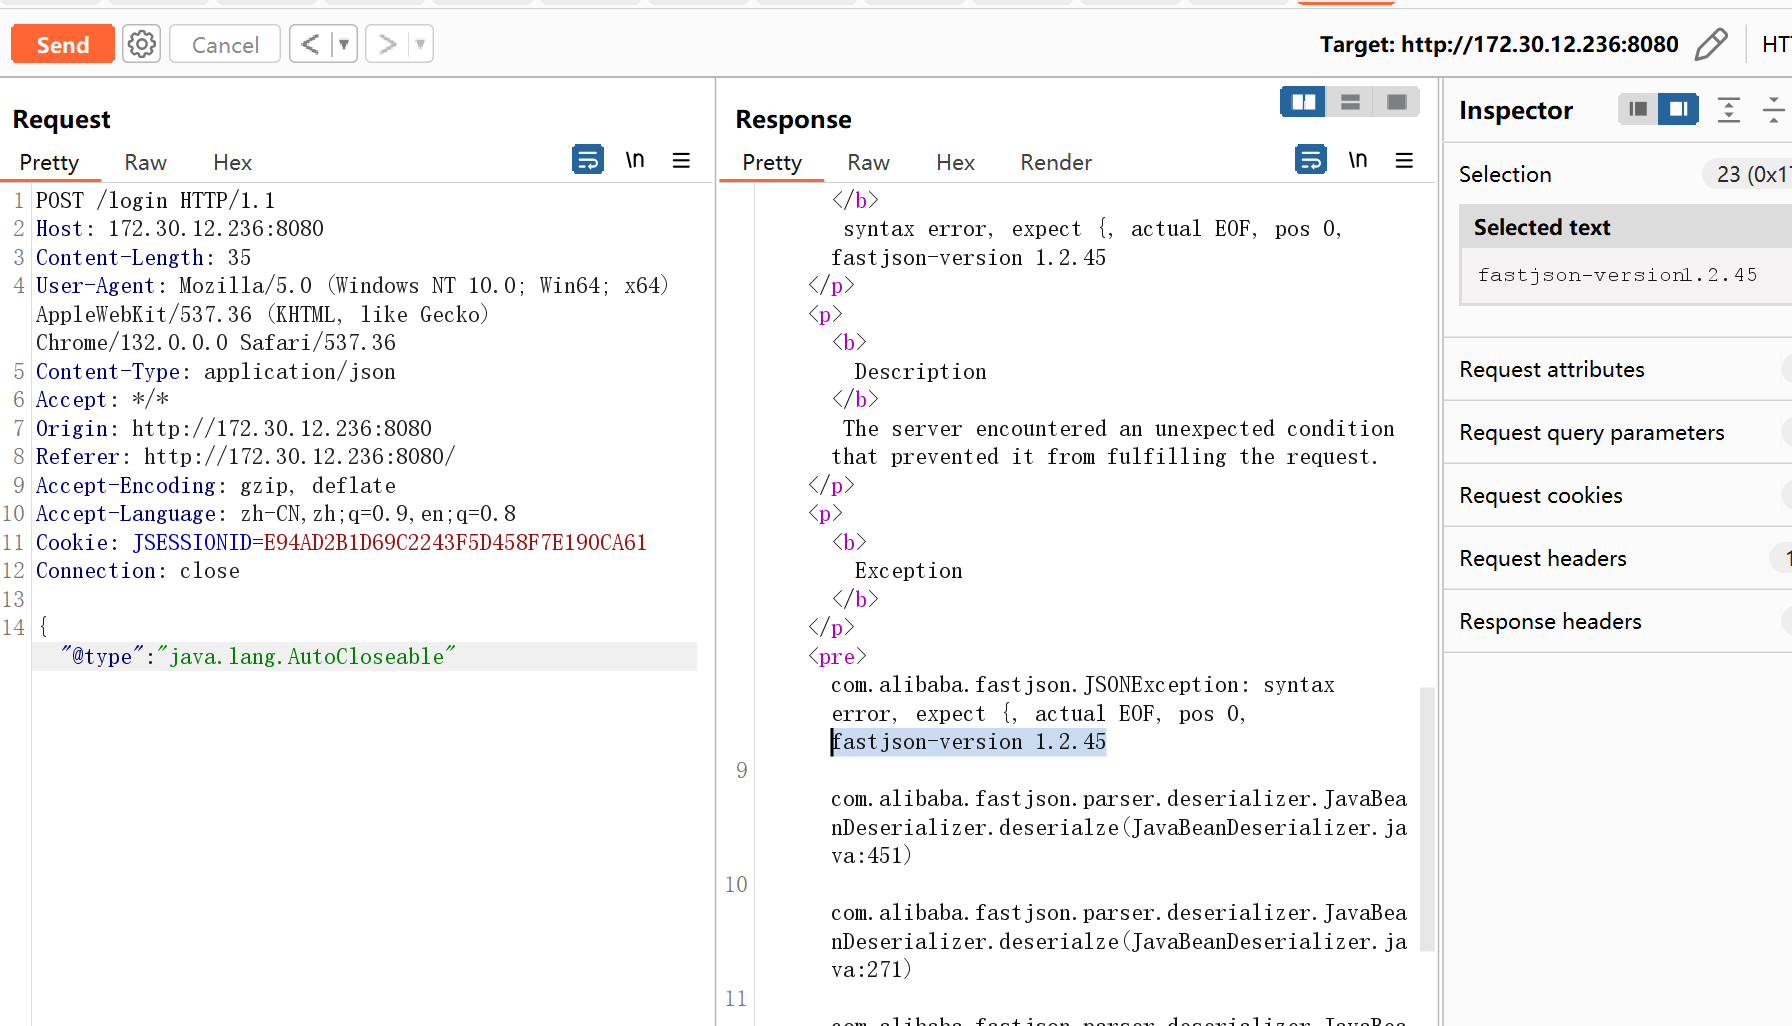Edit target with pencil icon
The width and height of the screenshot is (1792, 1026).
tap(1711, 44)
